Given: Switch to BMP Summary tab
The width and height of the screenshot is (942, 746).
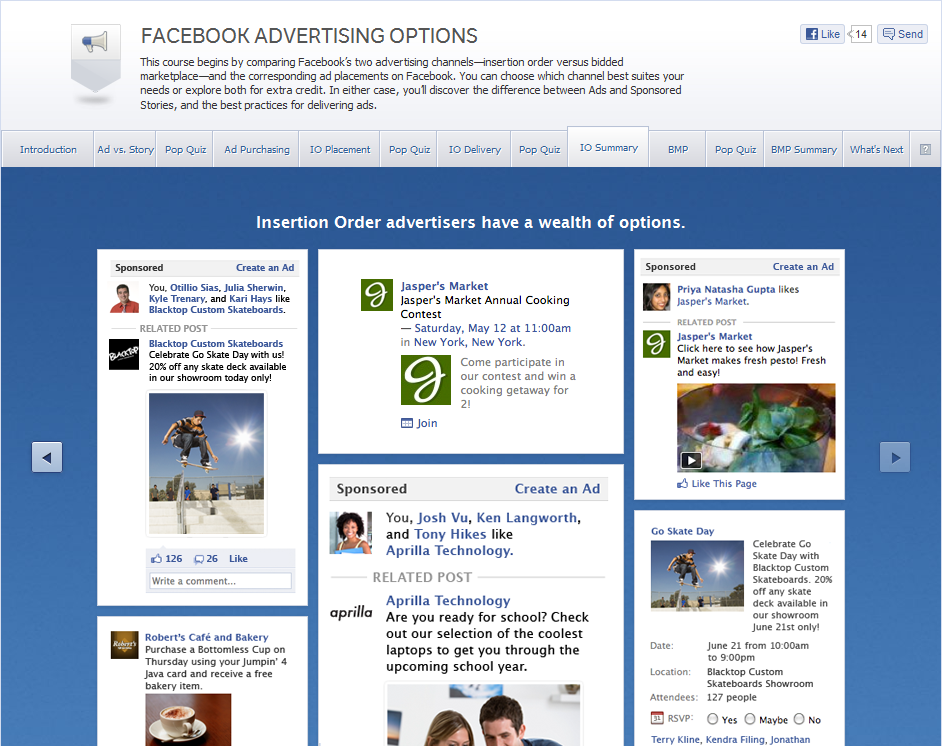Looking at the screenshot, I should point(803,149).
